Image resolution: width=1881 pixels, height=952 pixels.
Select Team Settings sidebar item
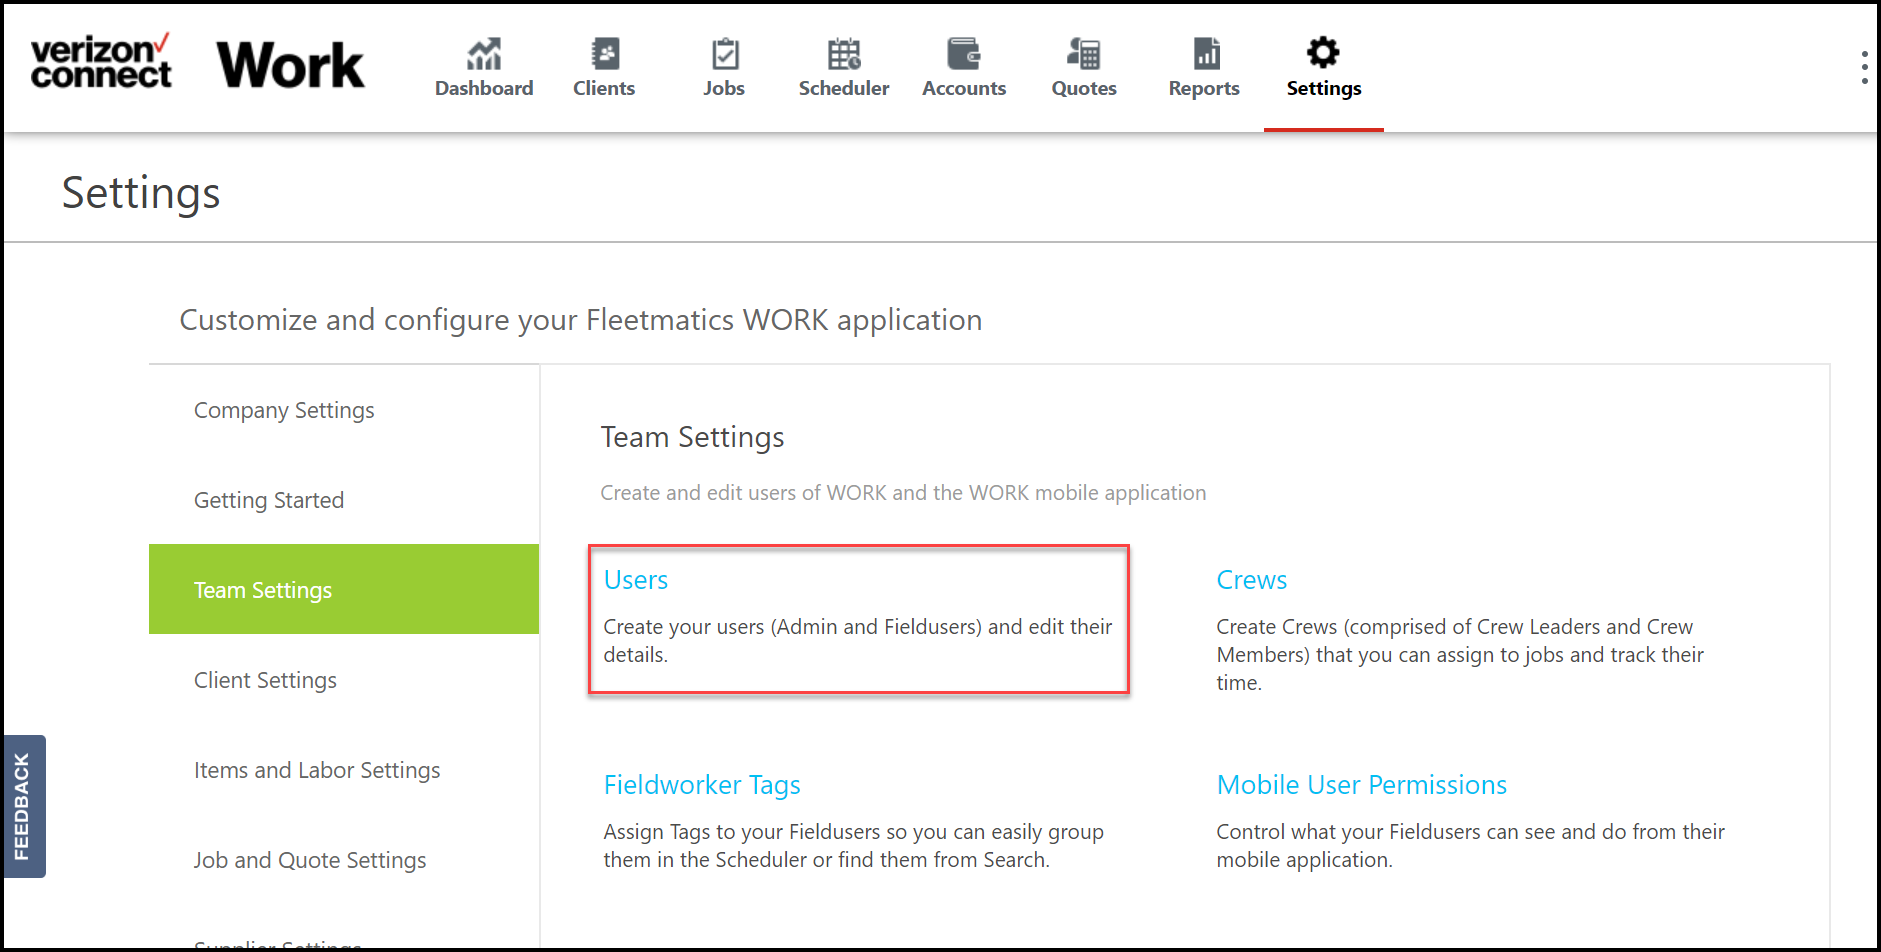[x=344, y=589]
